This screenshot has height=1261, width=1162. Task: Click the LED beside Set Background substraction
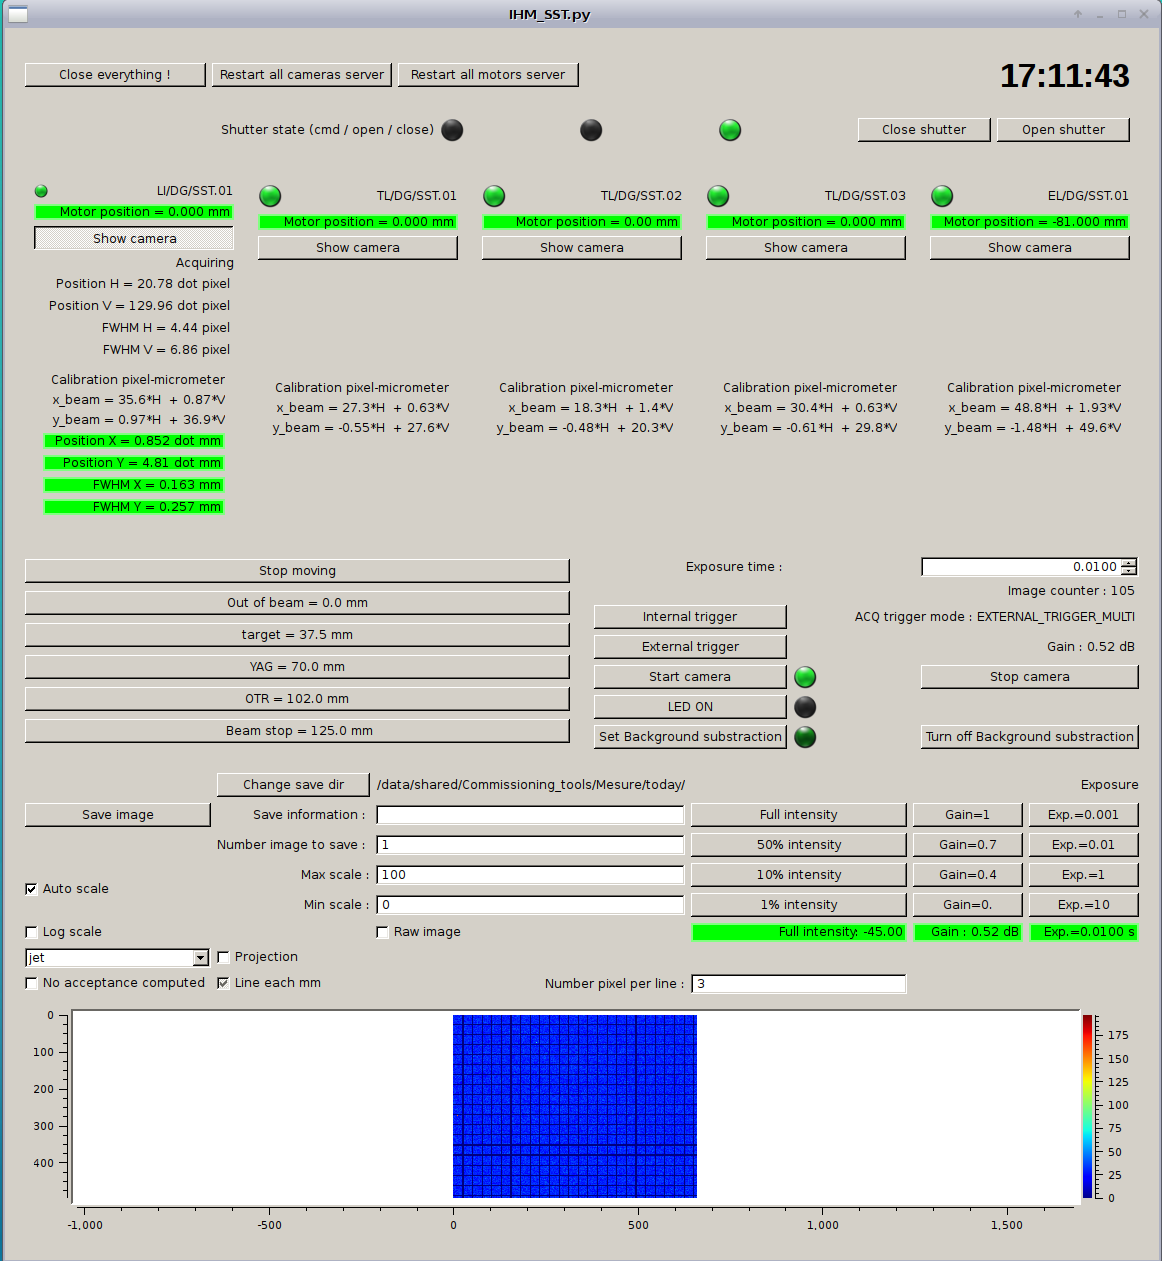tap(805, 737)
